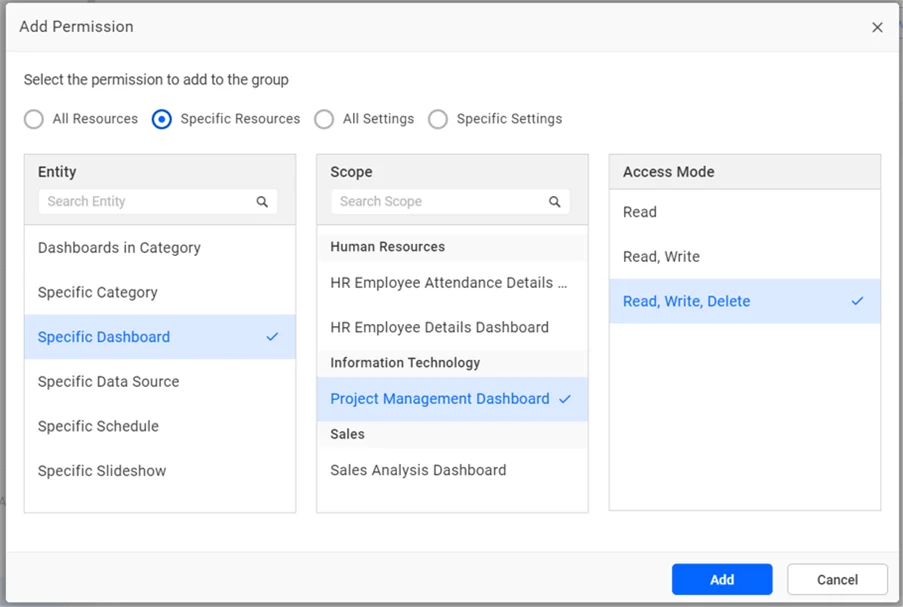Click the search icon in Entity panel
The image size is (903, 607).
262,201
